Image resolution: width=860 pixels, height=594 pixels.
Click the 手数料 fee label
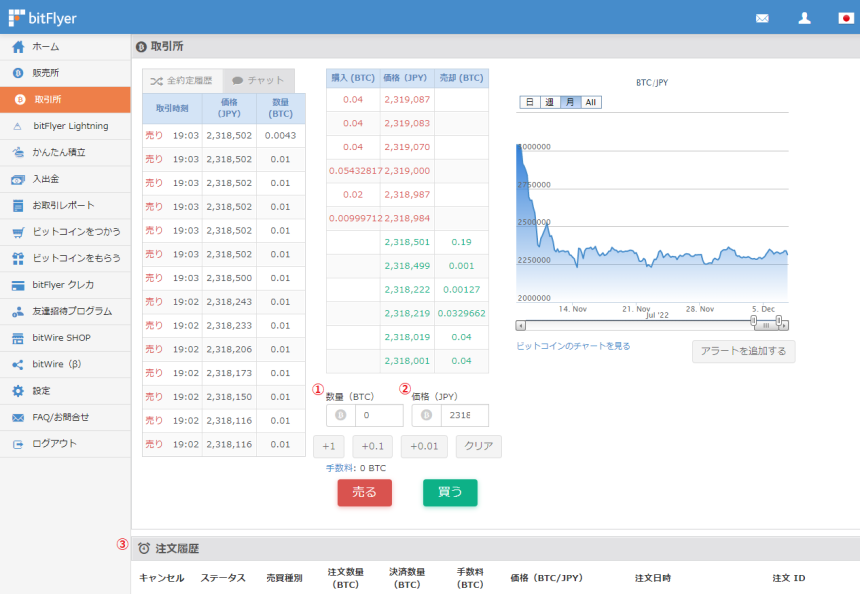tap(340, 468)
